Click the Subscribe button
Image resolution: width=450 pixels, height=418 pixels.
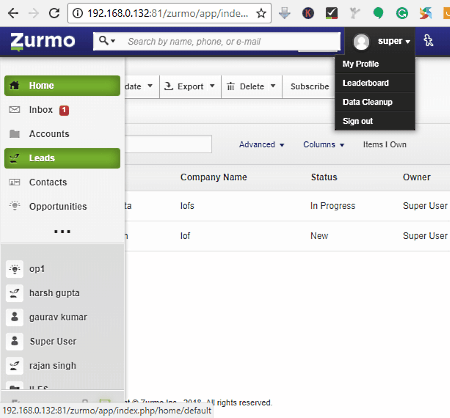point(310,86)
